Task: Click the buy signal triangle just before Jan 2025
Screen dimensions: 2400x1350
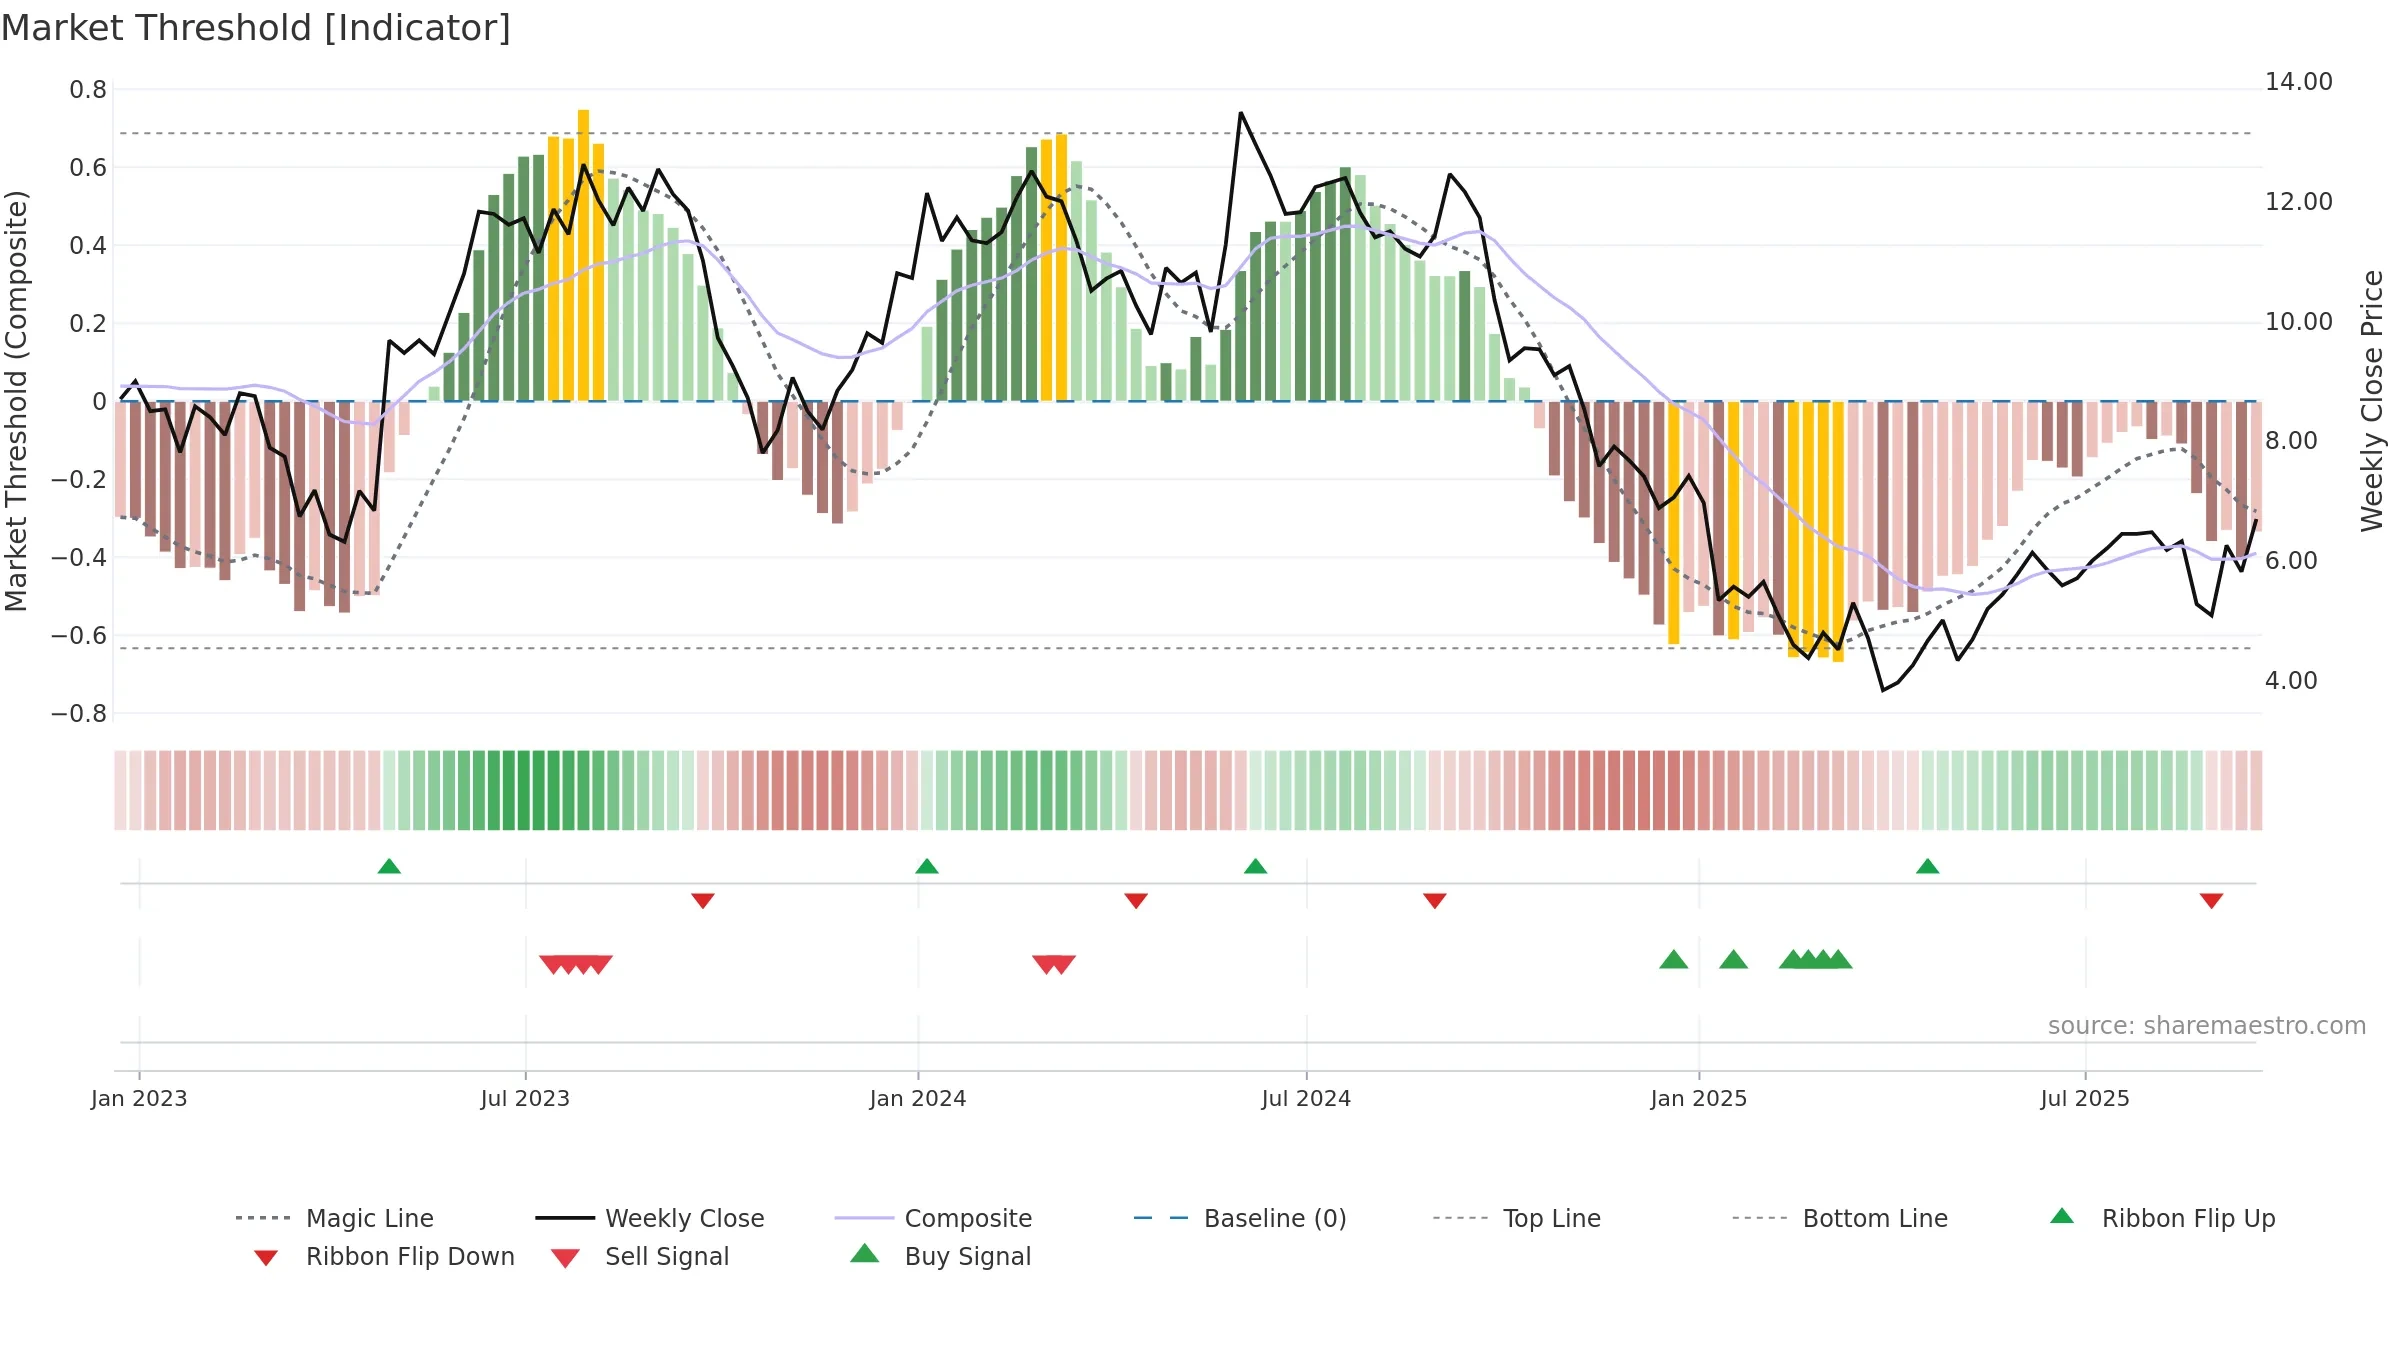Action: click(1674, 960)
